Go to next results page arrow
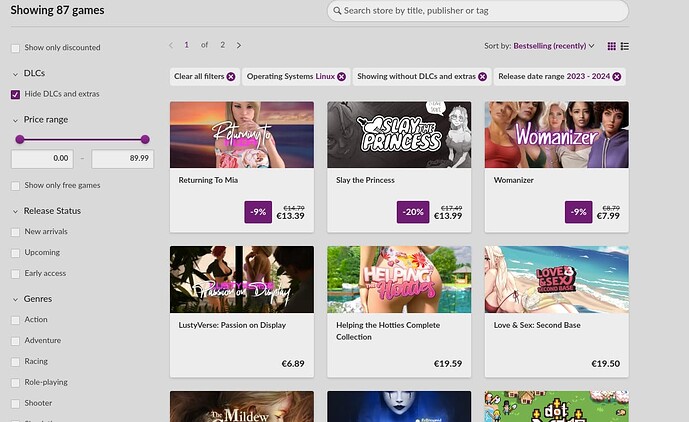The image size is (689, 422). pos(239,45)
